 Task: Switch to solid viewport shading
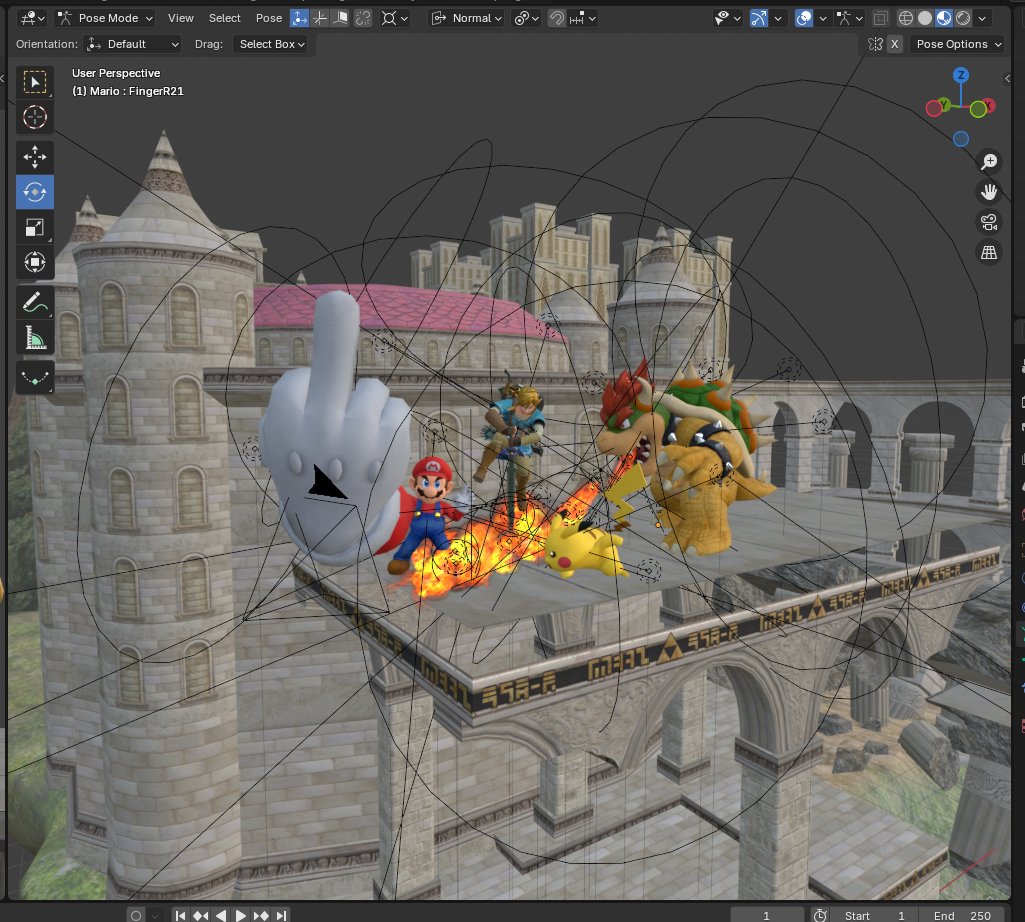[x=925, y=18]
